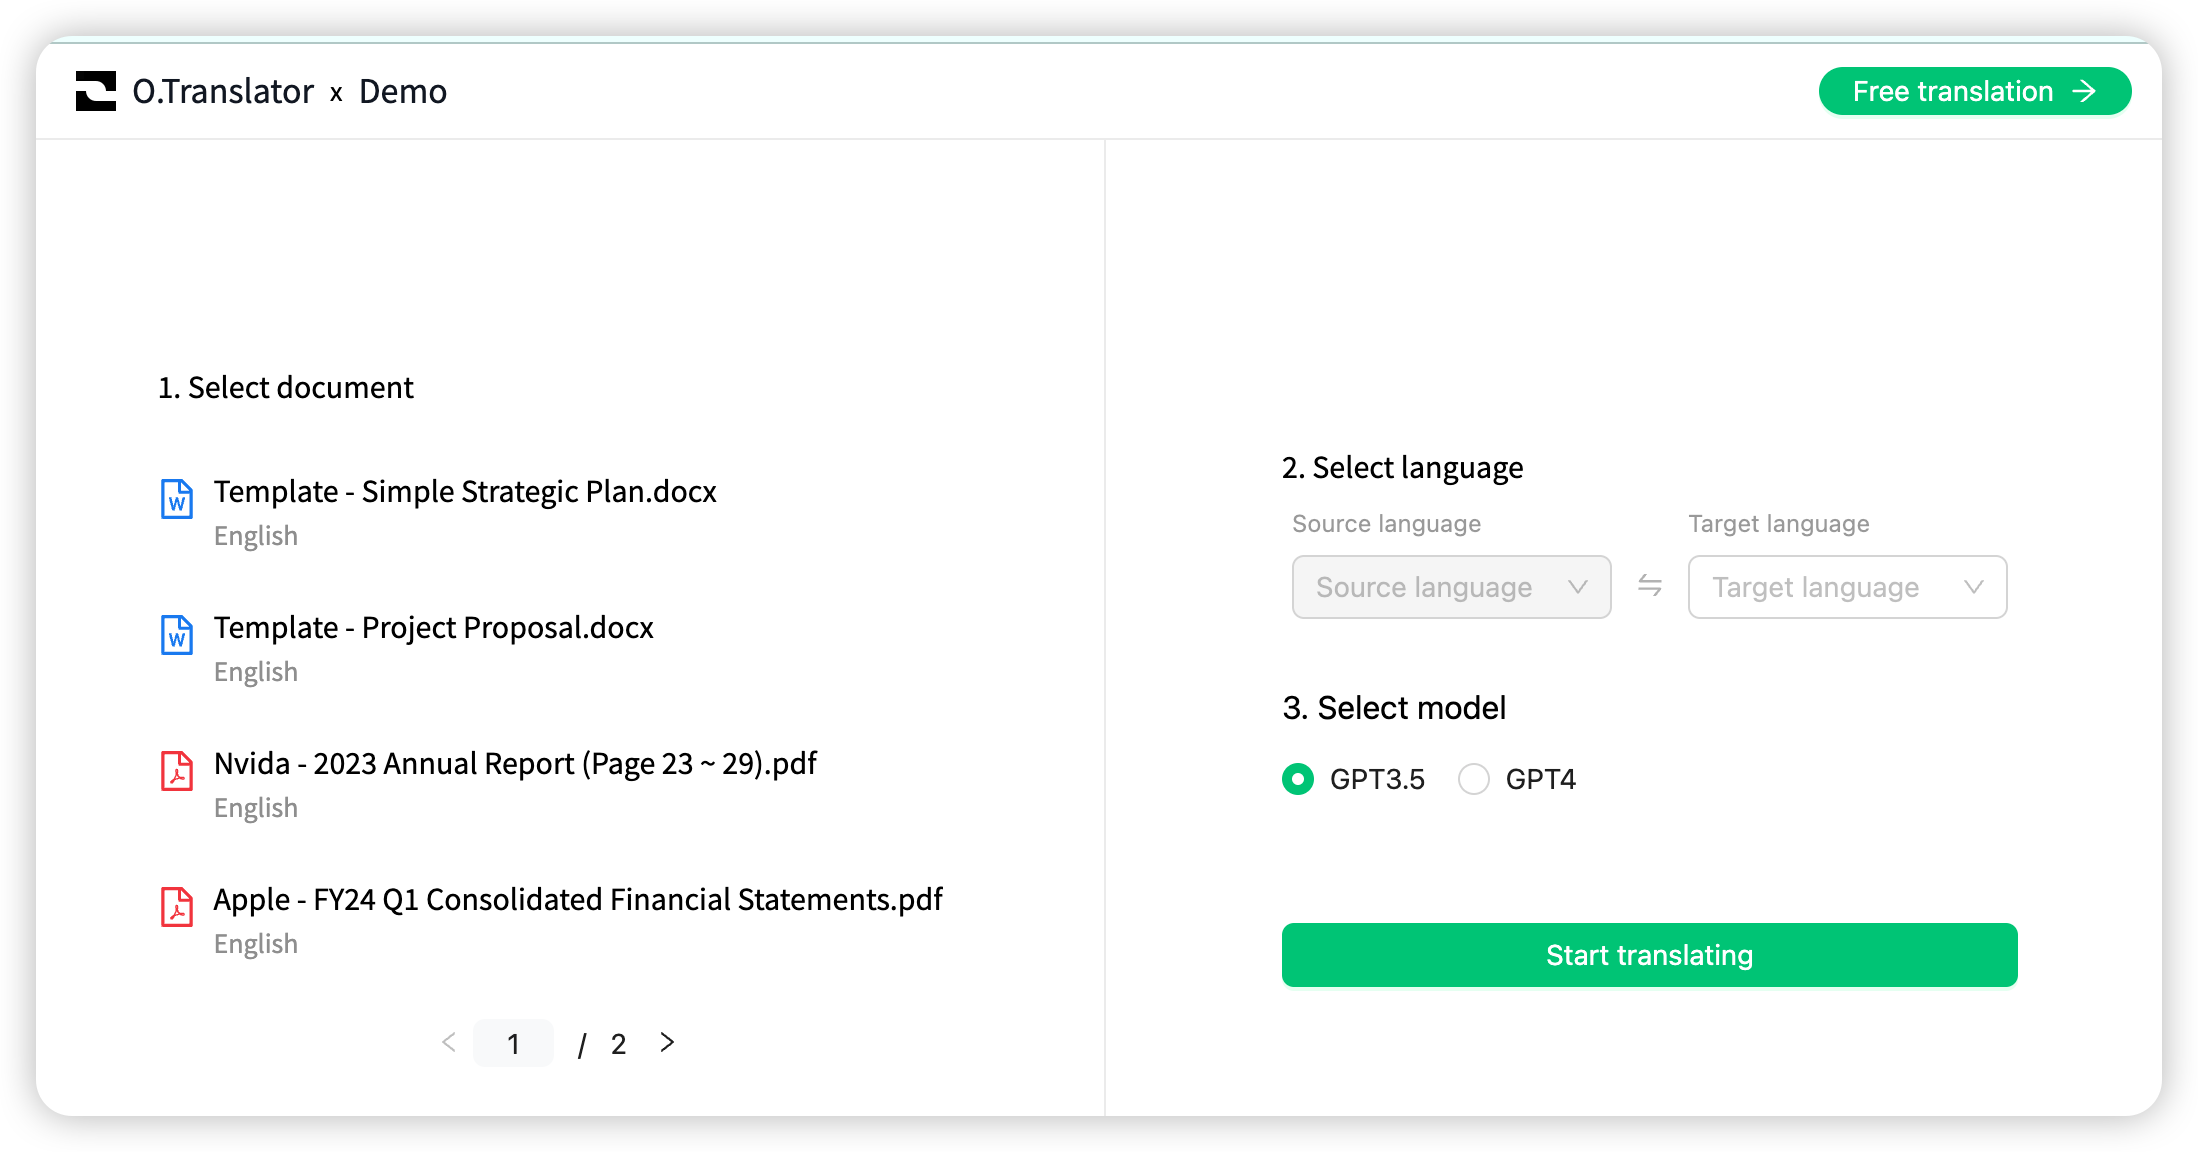Expand Target language chevron arrow
The width and height of the screenshot is (2198, 1152).
[x=1973, y=587]
